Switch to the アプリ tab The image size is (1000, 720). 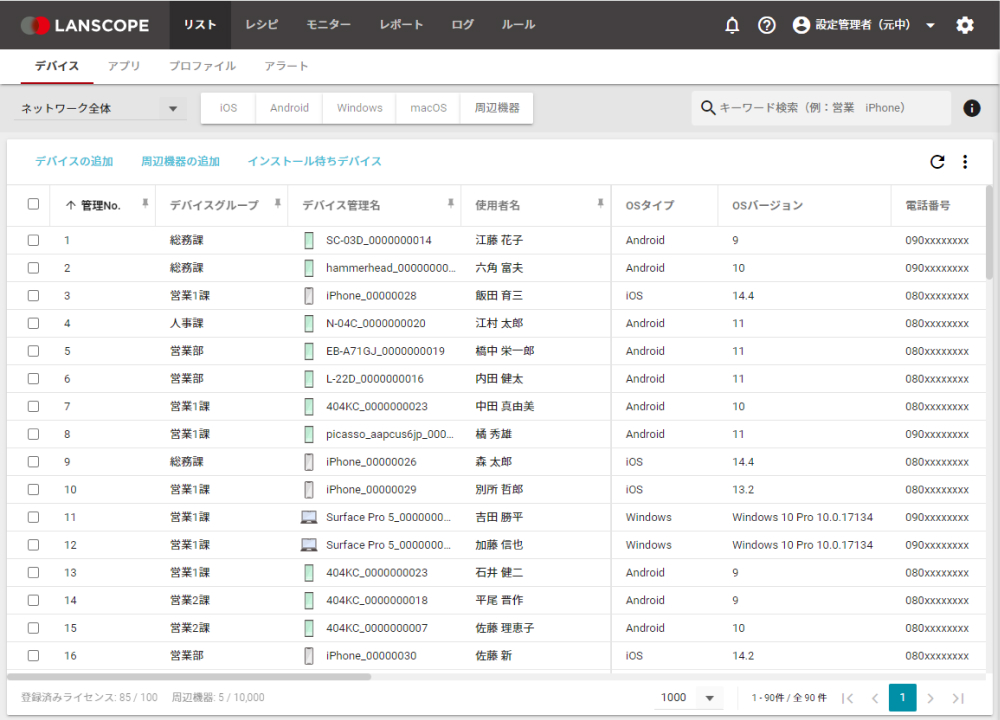click(x=124, y=65)
